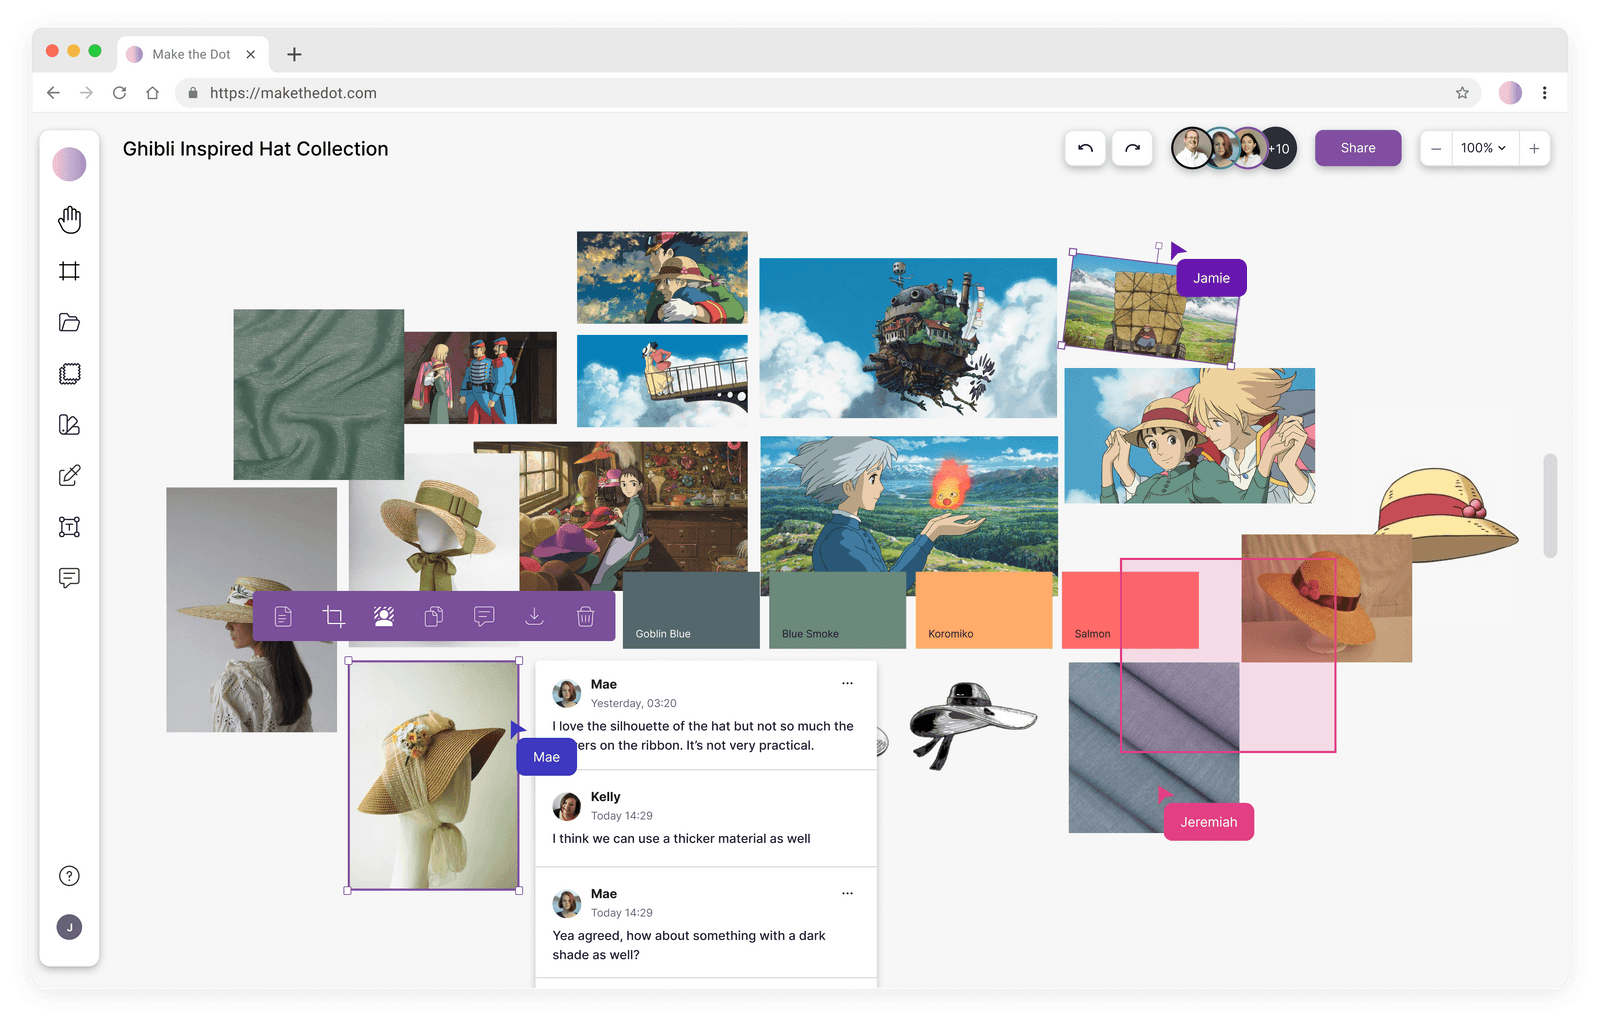1600x1024 pixels.
Task: Open the Help button at sidebar bottom
Action: (69, 875)
